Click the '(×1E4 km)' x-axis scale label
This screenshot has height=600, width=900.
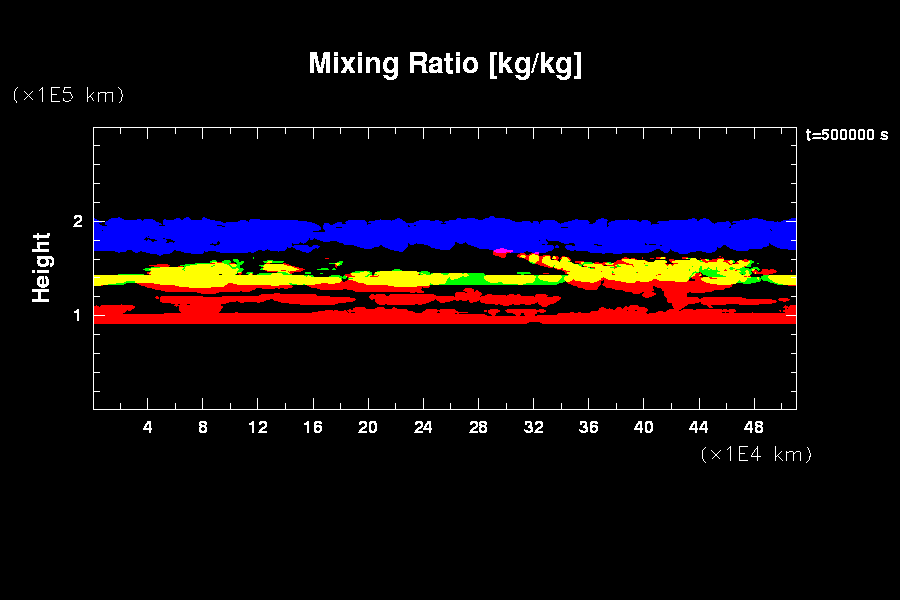pyautogui.click(x=756, y=454)
